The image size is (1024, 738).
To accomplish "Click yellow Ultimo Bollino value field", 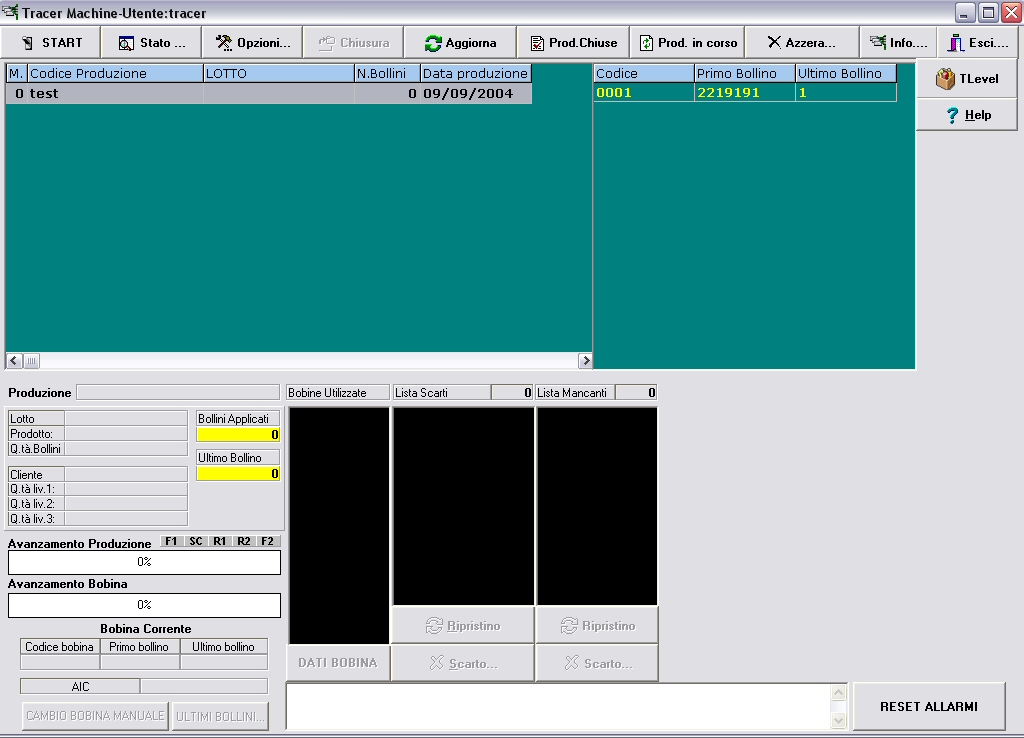I will pos(238,474).
